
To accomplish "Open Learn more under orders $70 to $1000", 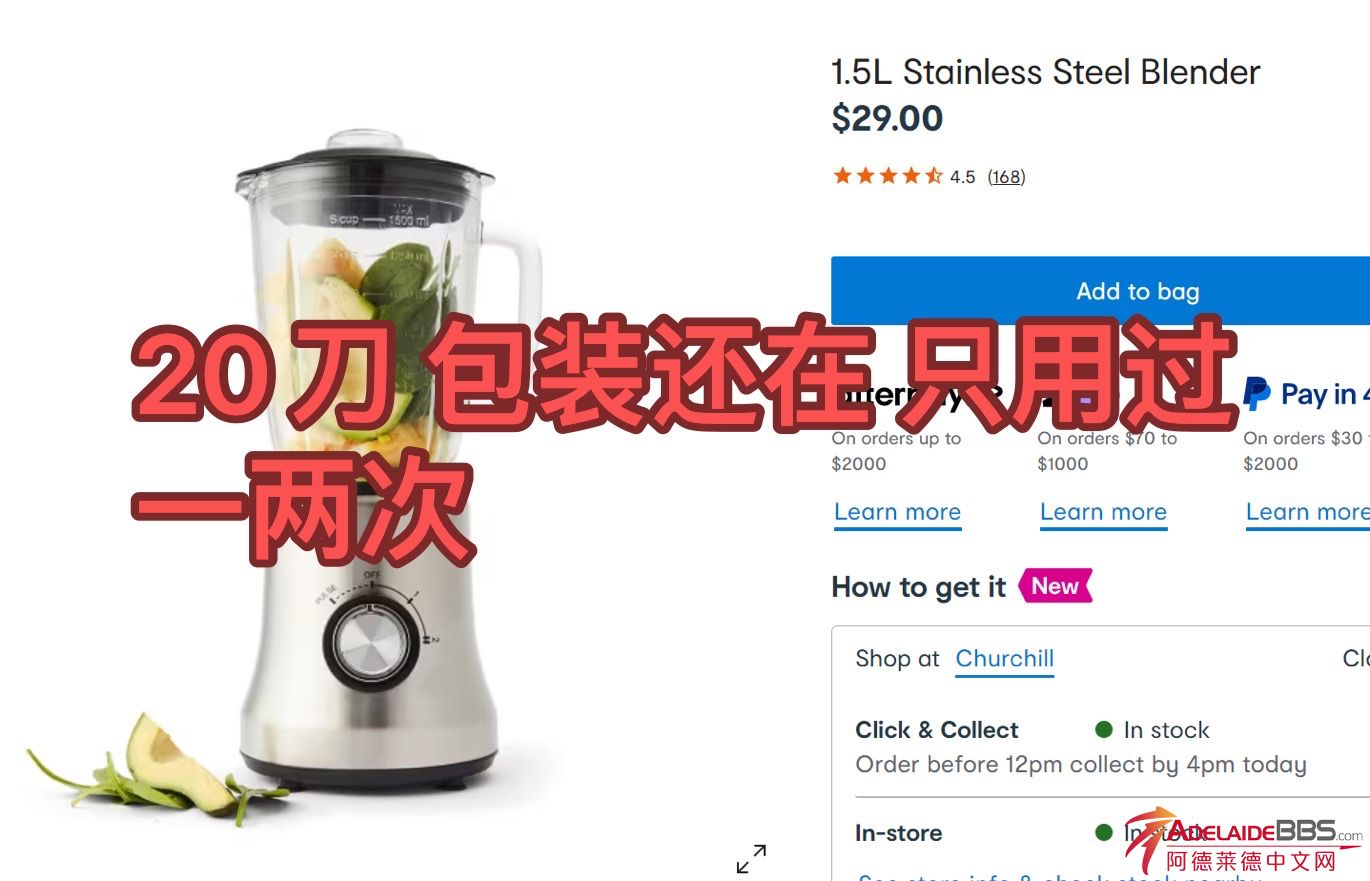I will click(1103, 512).
